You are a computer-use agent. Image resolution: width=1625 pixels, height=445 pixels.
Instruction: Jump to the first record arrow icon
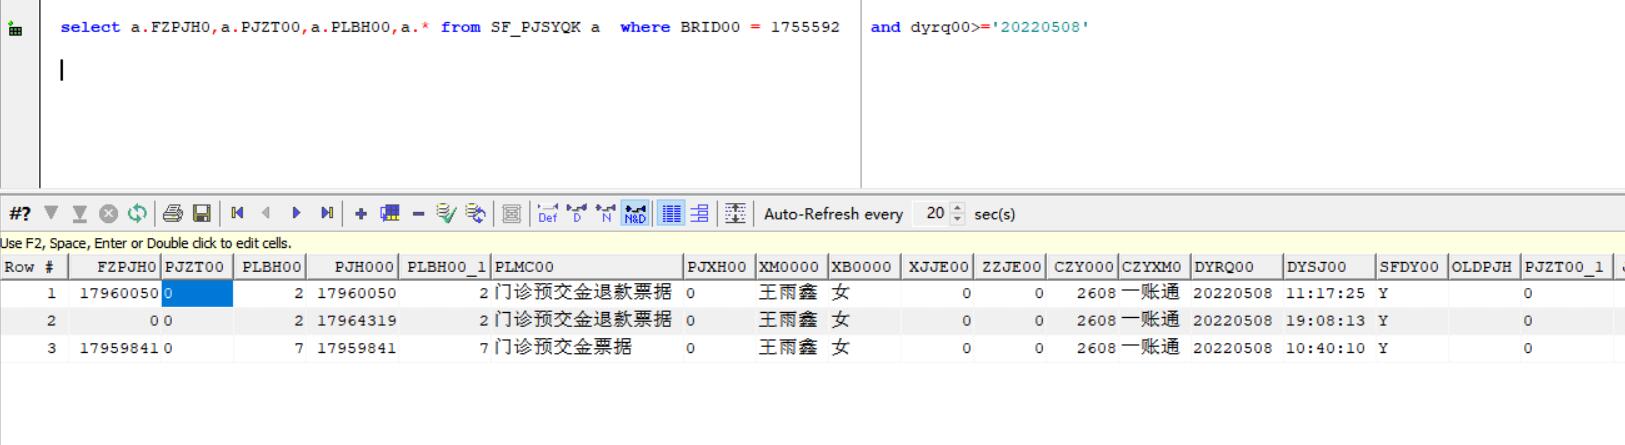tap(237, 213)
